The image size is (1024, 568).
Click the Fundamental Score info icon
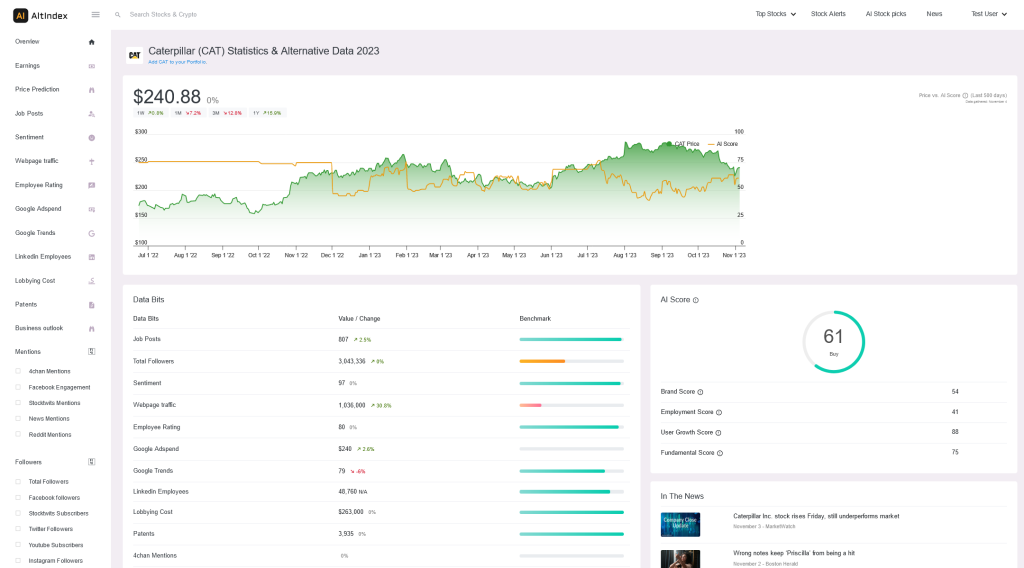[720, 453]
